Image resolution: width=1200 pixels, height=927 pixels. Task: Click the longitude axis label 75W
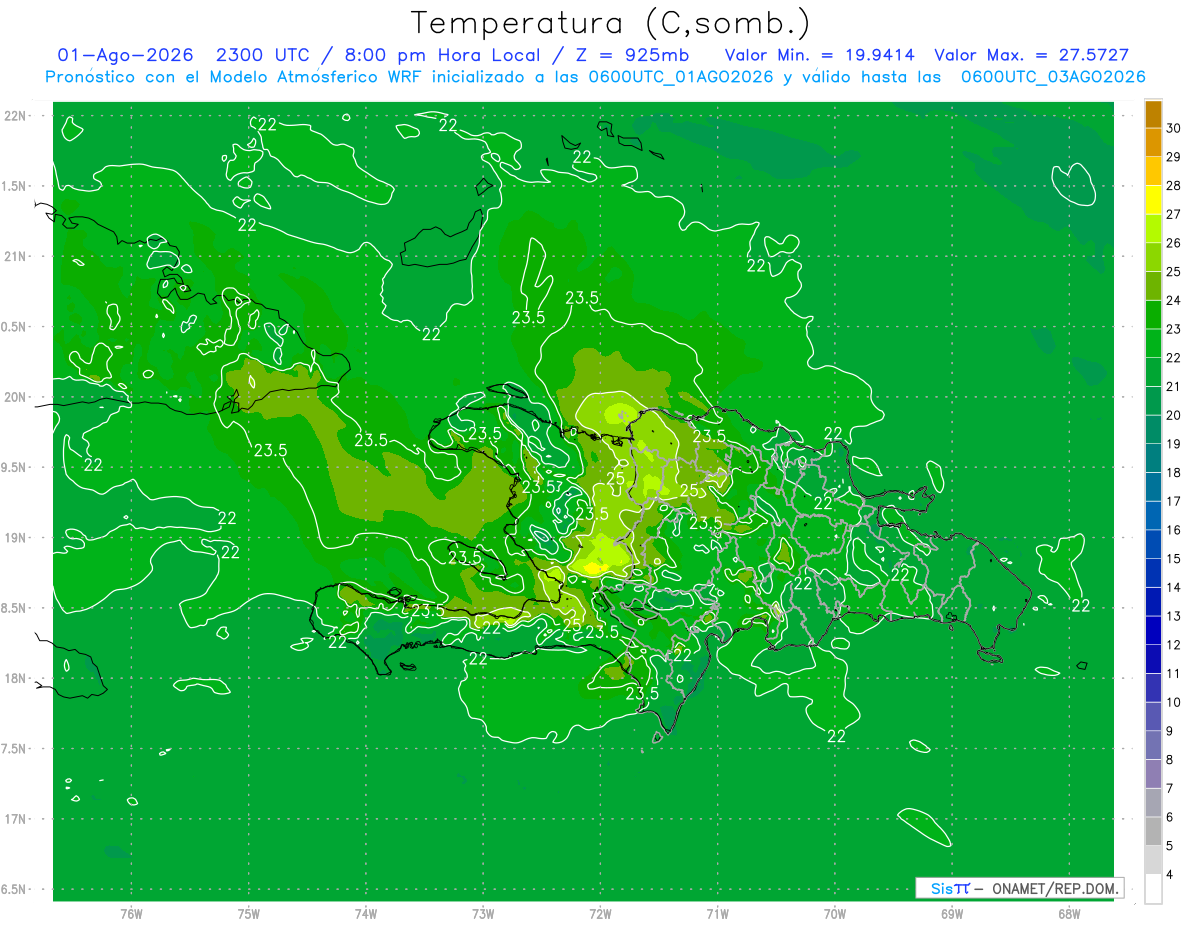[249, 914]
